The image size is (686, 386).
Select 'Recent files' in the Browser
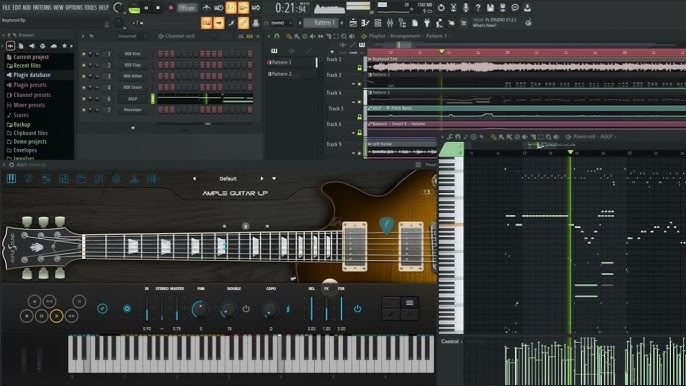click(x=26, y=66)
